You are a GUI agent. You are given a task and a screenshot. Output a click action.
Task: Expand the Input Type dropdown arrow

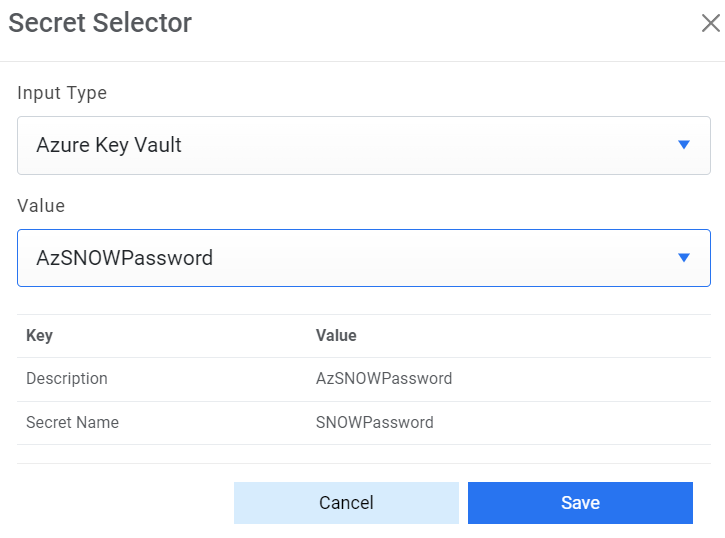(684, 145)
